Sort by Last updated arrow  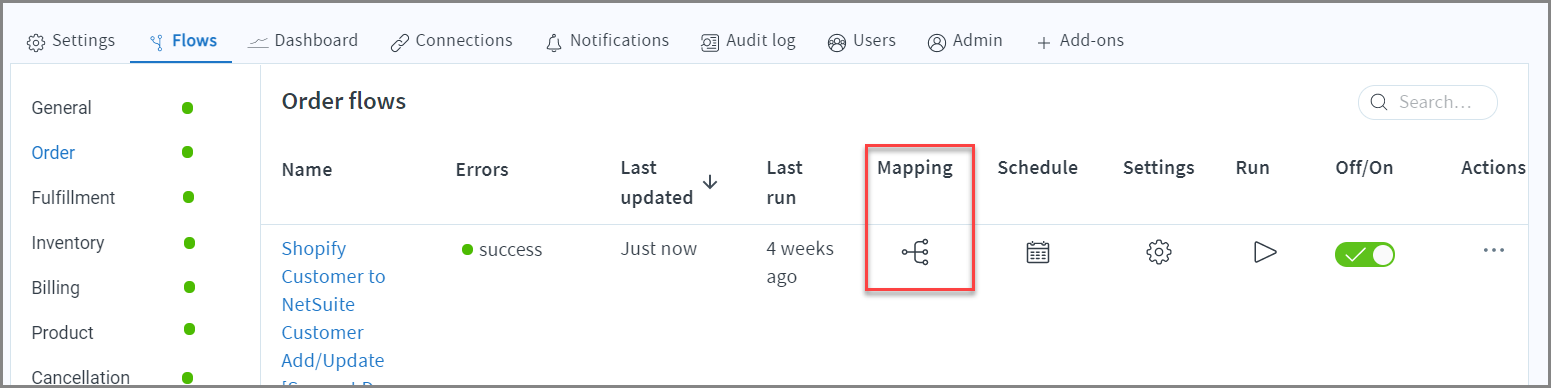tap(710, 182)
